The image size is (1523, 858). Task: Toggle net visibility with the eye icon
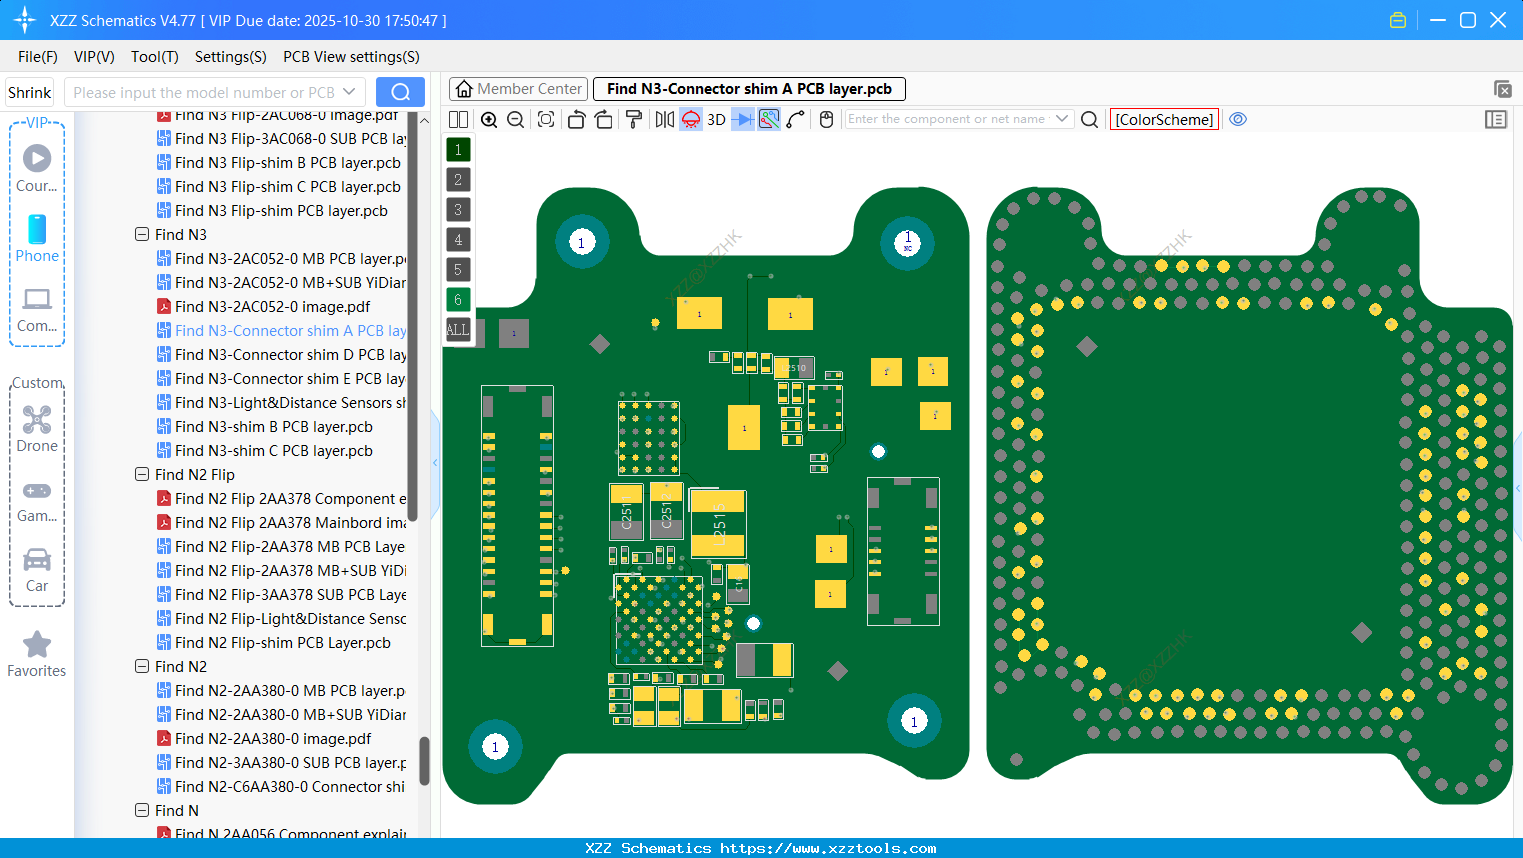pos(1238,119)
